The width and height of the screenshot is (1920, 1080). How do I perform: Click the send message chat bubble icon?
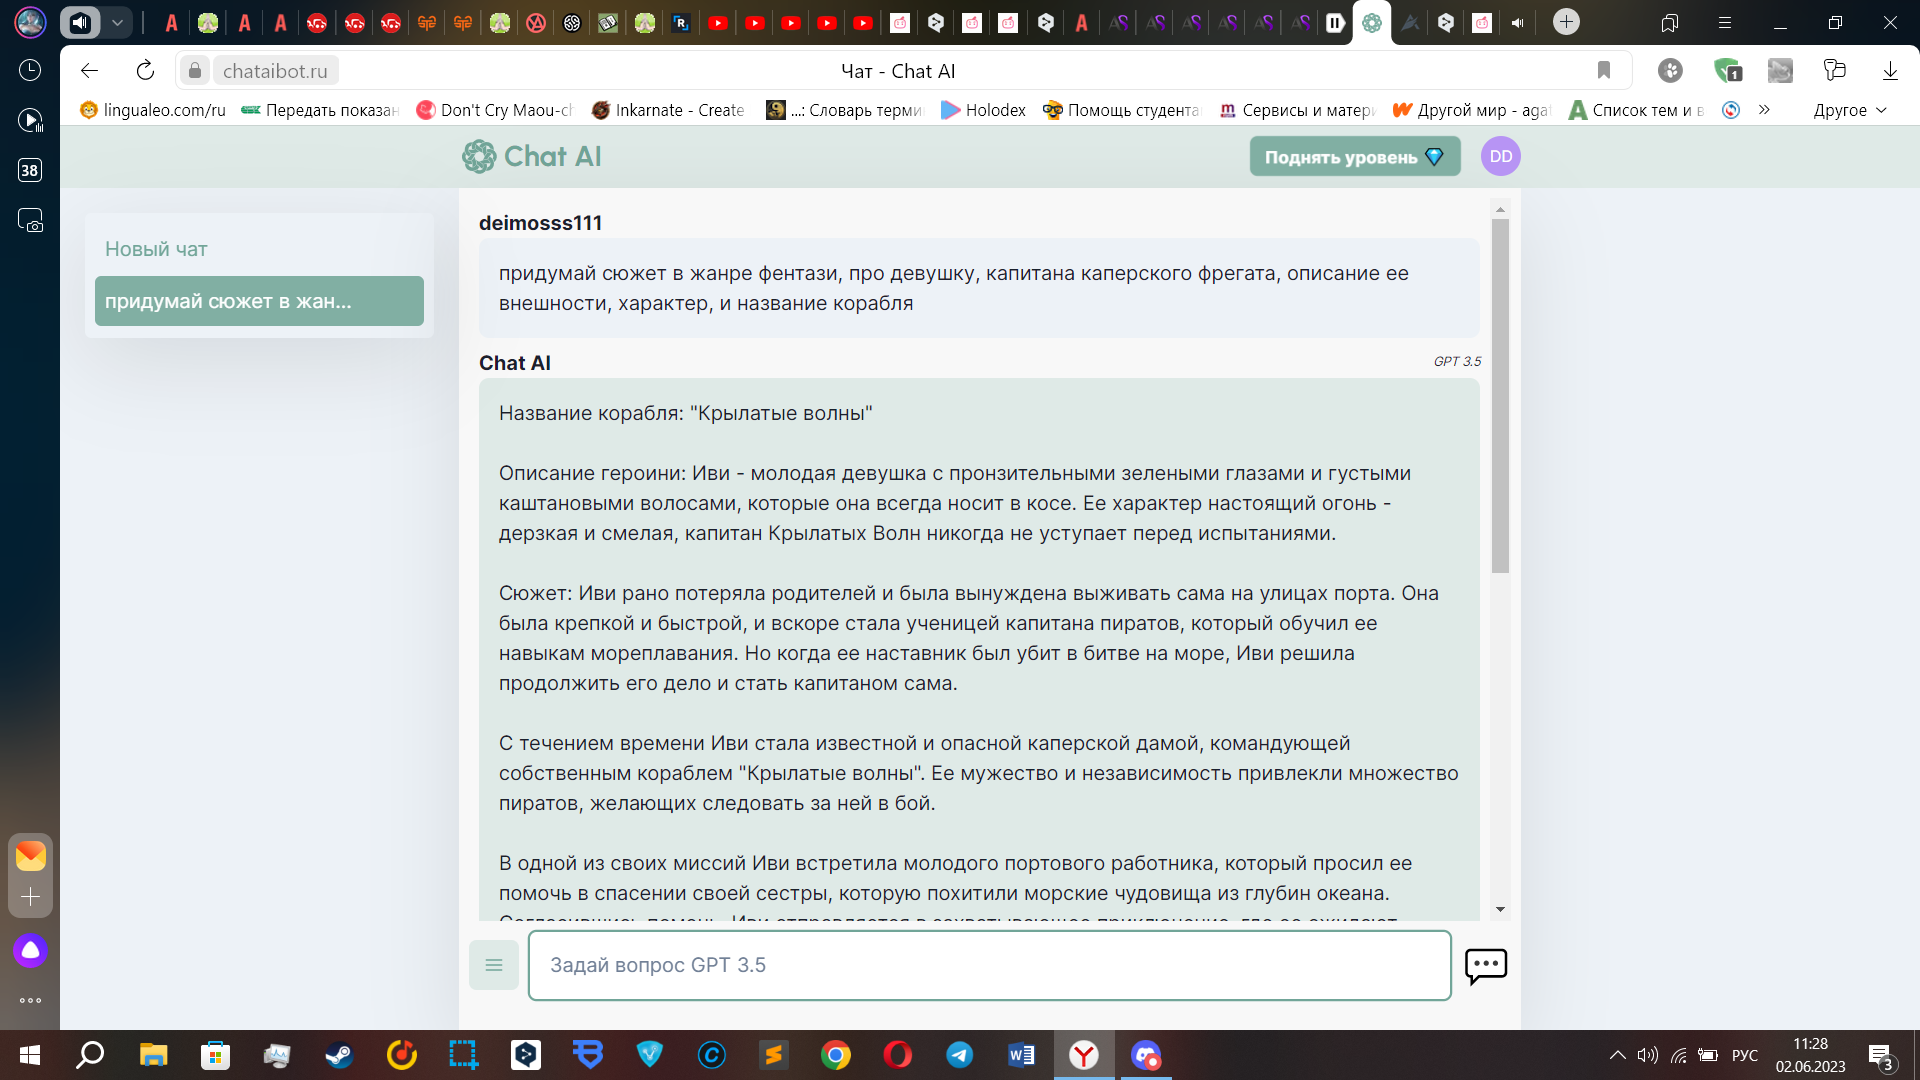click(1485, 966)
